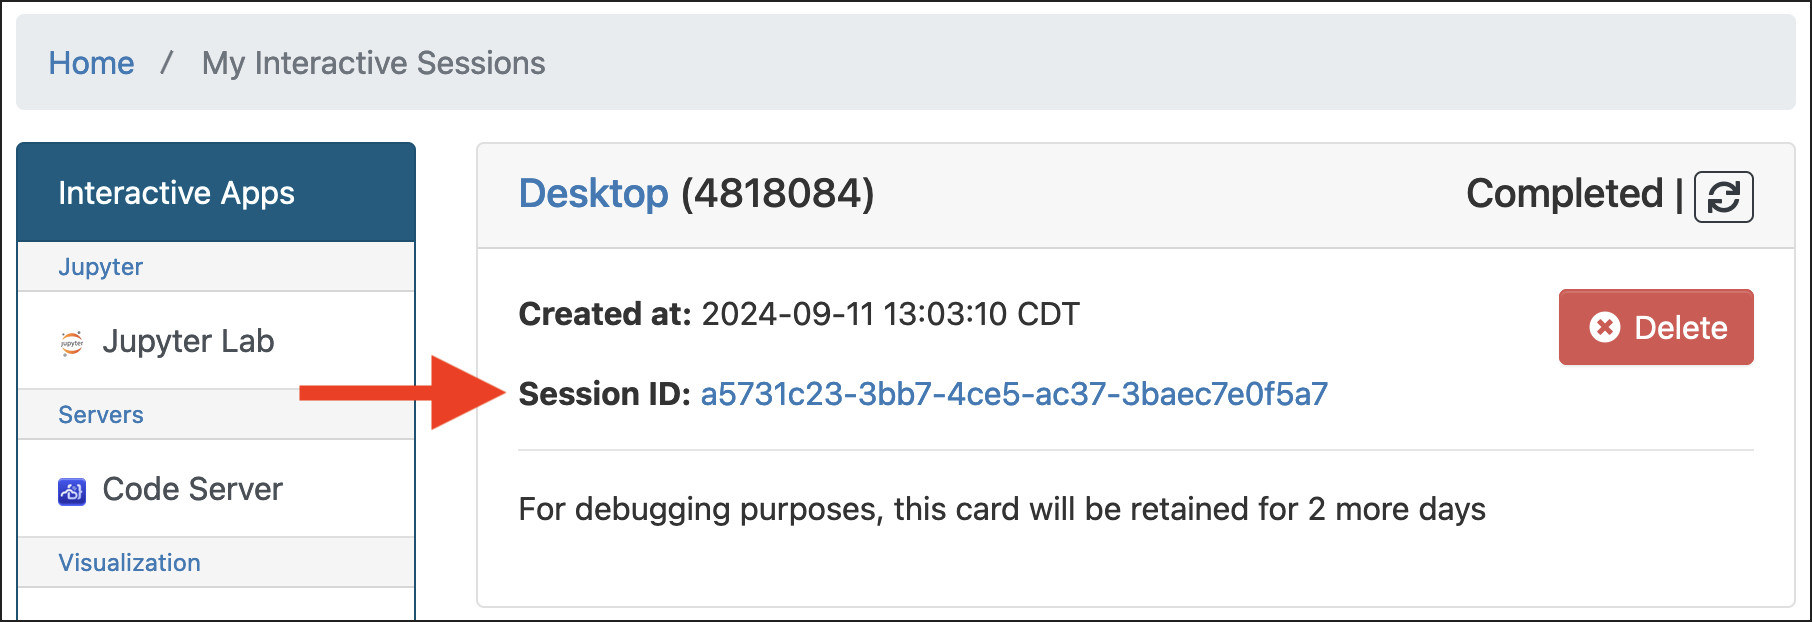Launch Jupyter Lab from the sidebar text
The image size is (1812, 622).
point(188,342)
